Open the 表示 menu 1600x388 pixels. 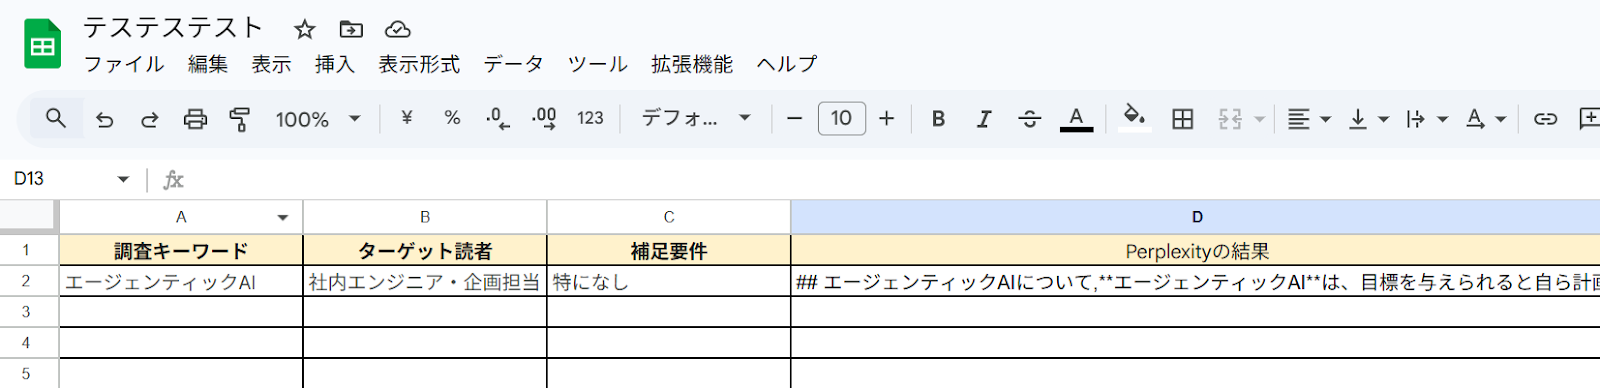click(271, 64)
